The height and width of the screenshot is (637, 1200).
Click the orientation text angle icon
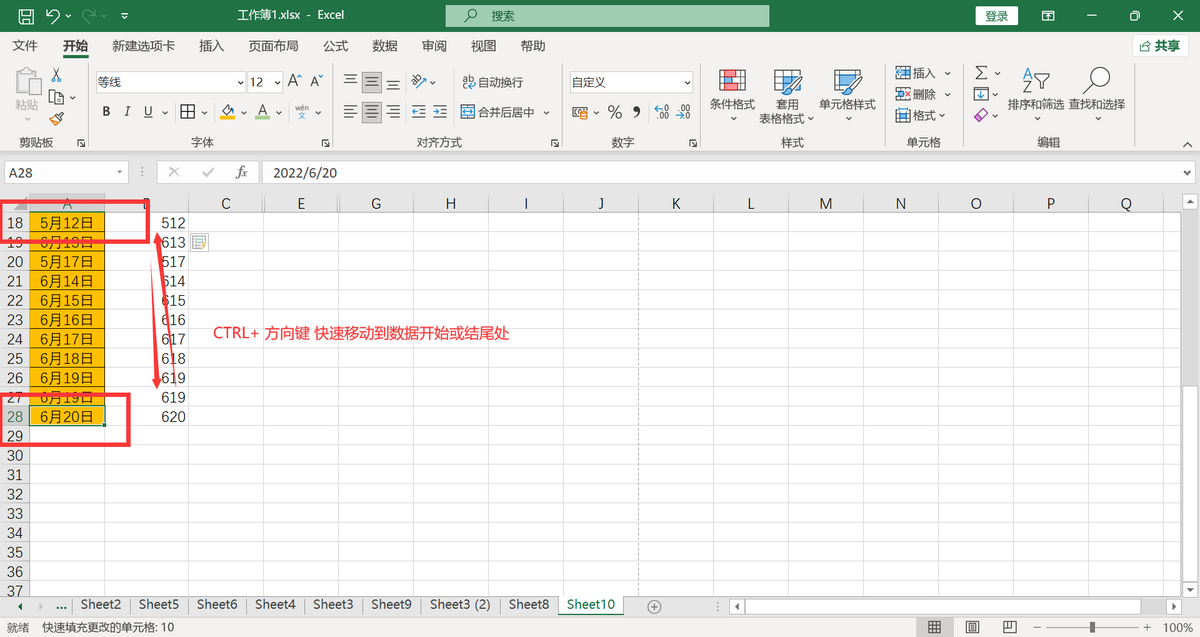pyautogui.click(x=420, y=82)
